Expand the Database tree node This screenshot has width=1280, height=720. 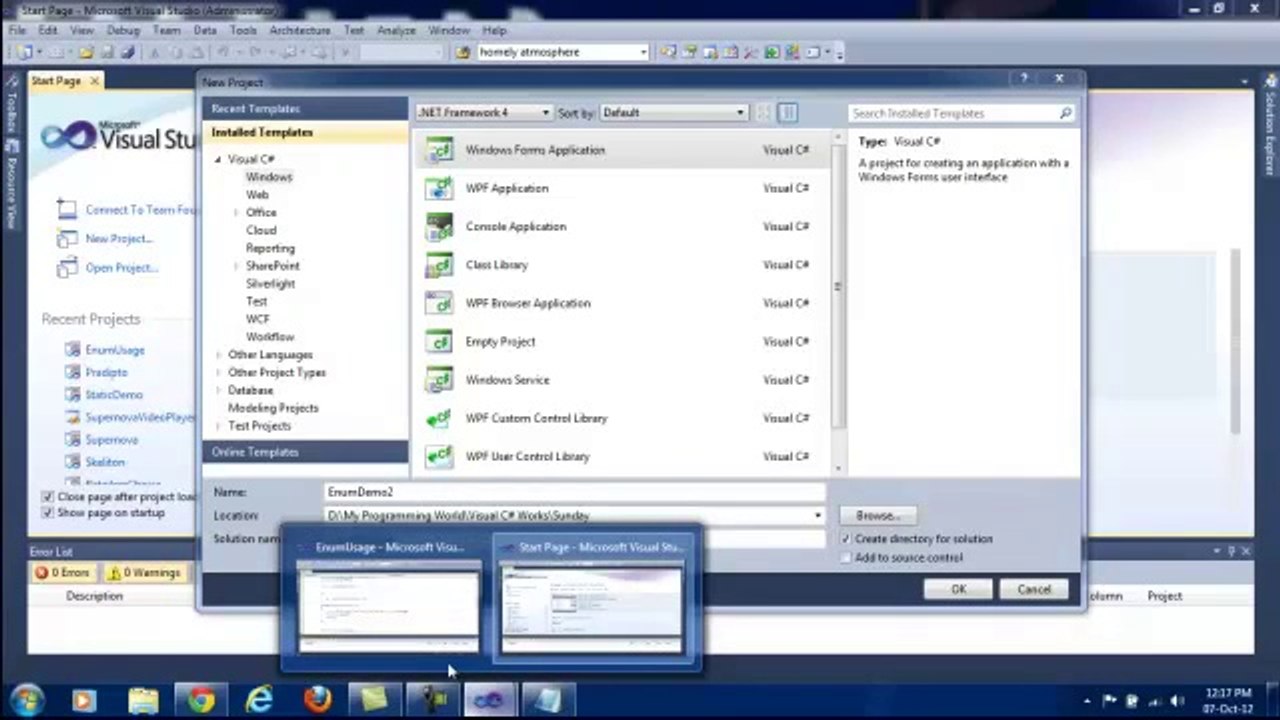tap(218, 391)
